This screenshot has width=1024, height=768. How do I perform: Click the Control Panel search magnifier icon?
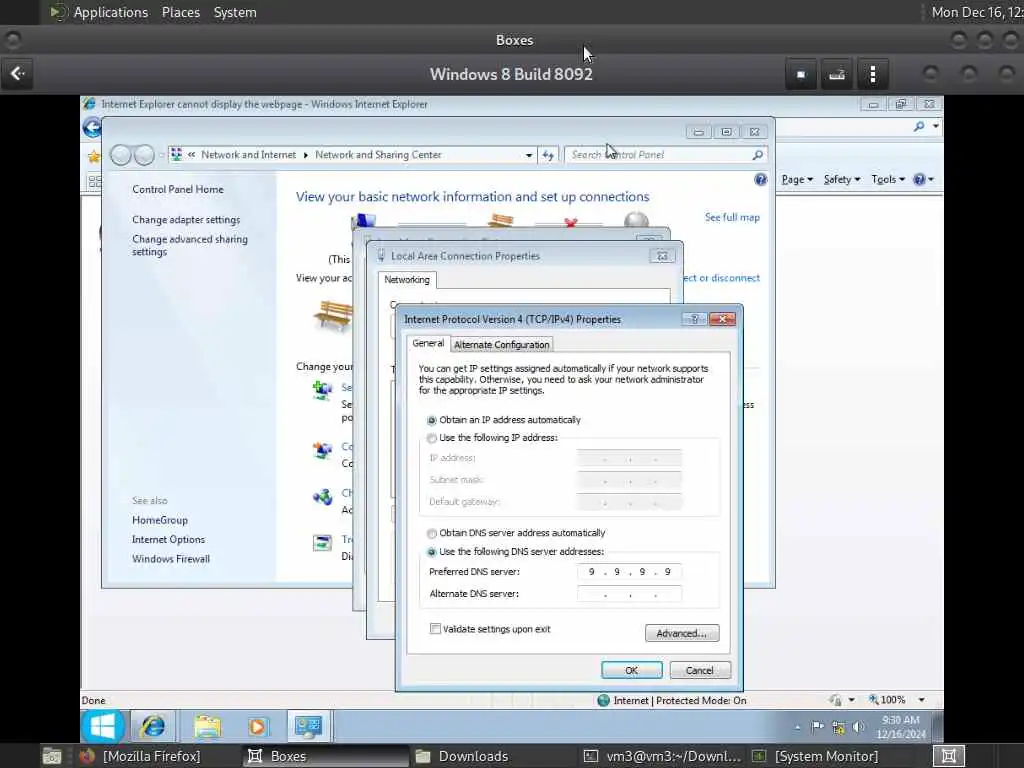point(758,155)
